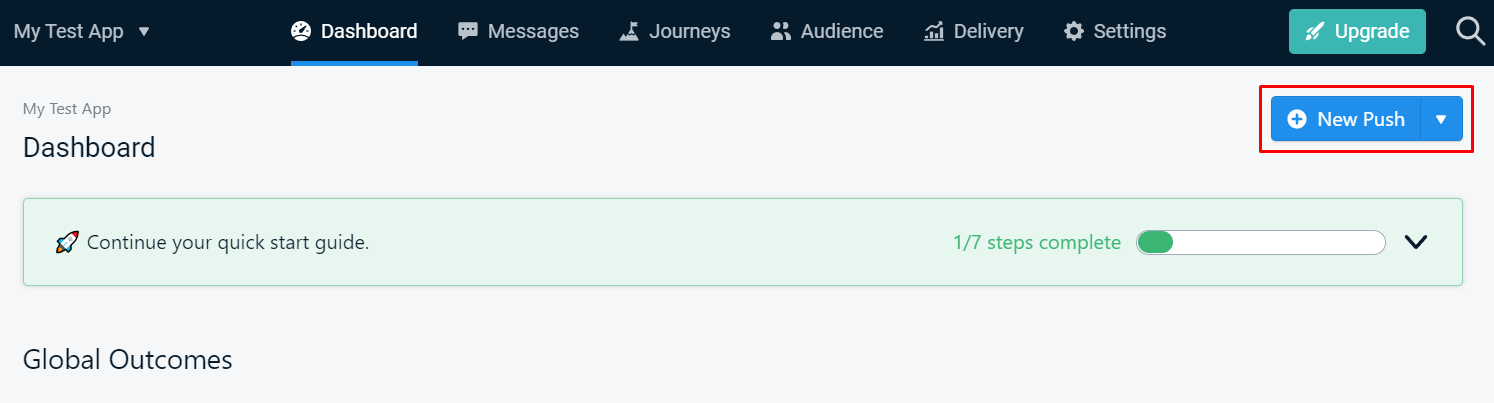Open the My Test App switcher dropdown
The height and width of the screenshot is (403, 1494).
click(x=143, y=31)
